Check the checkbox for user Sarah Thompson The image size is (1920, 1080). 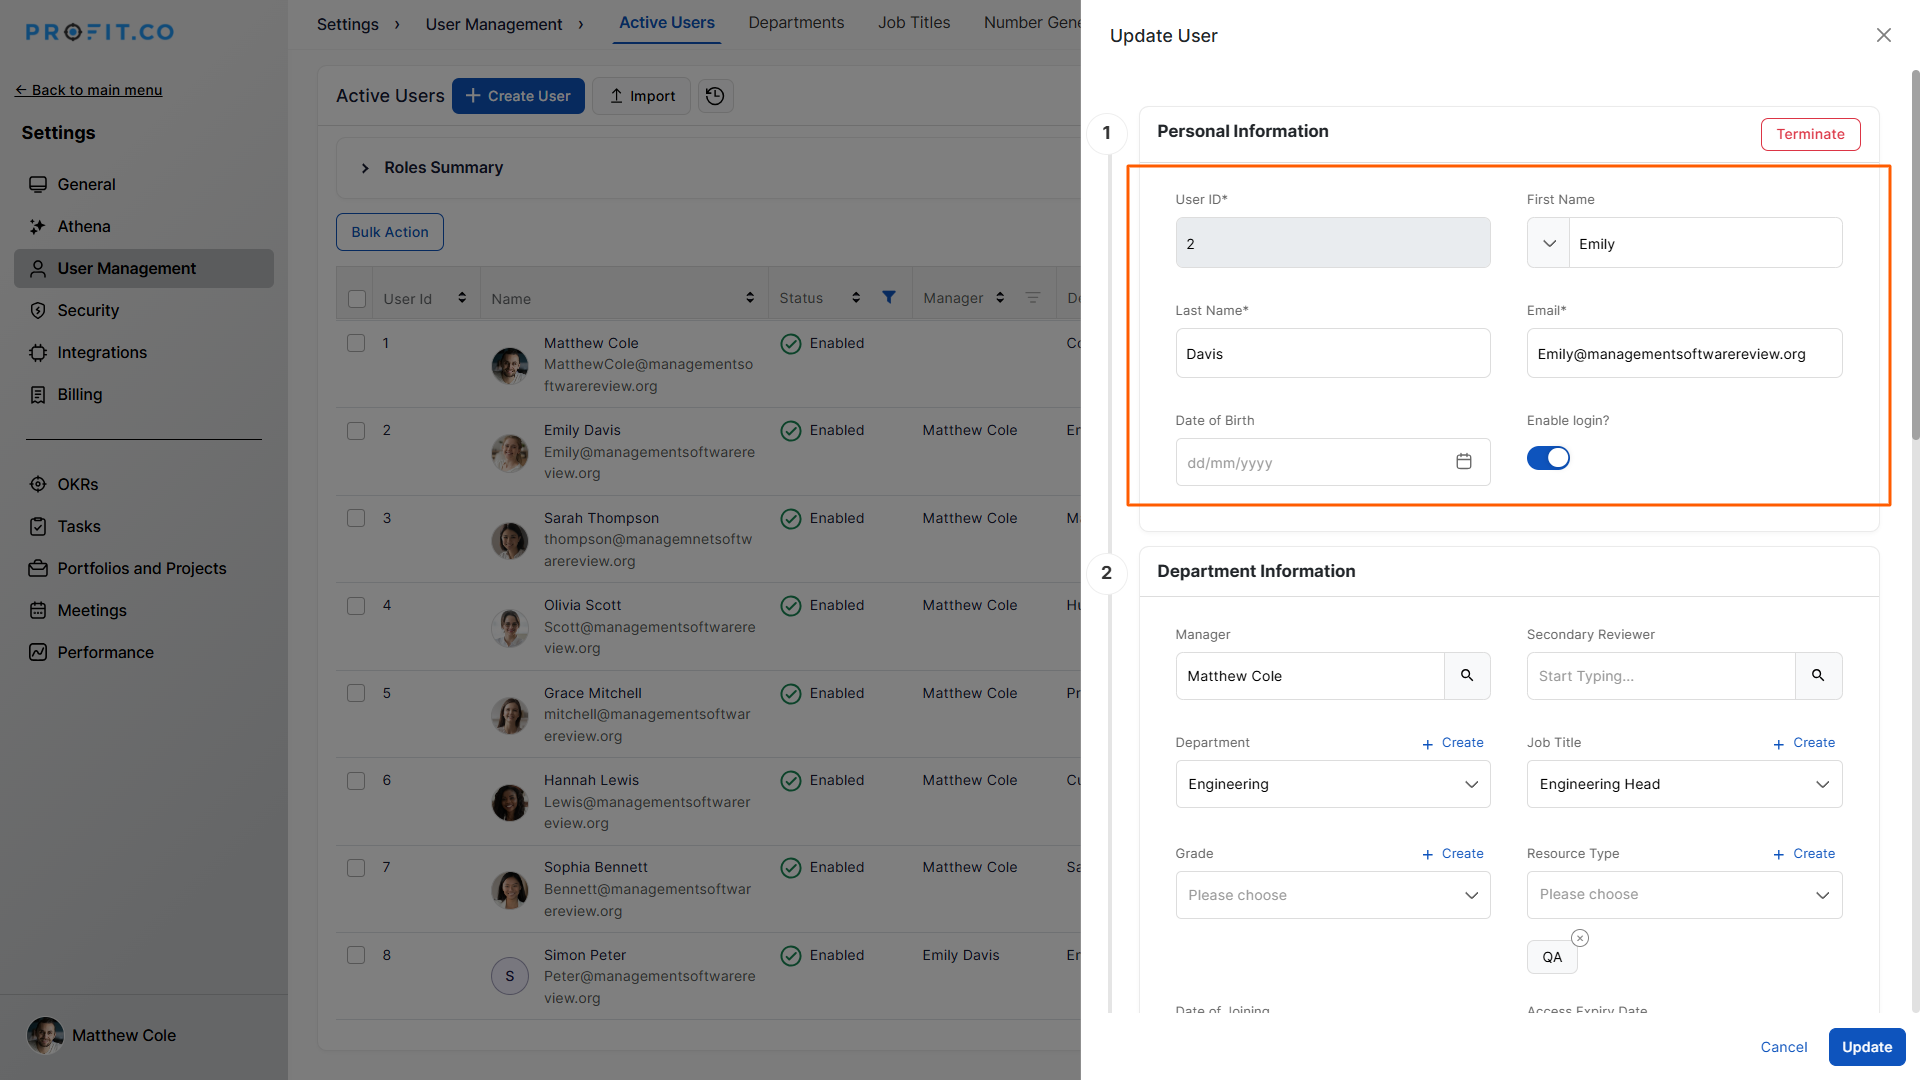356,518
